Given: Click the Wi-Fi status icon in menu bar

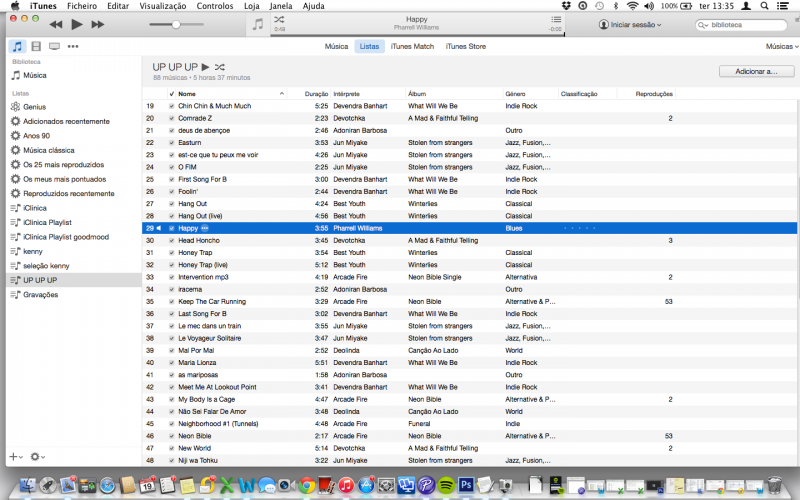Looking at the screenshot, I should click(x=633, y=6).
